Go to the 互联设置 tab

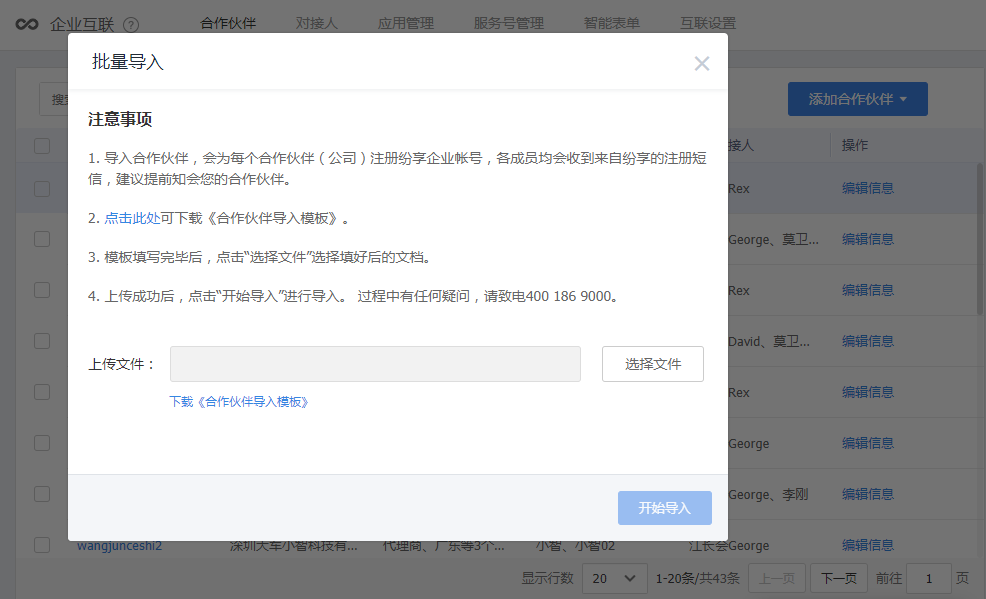(x=707, y=23)
